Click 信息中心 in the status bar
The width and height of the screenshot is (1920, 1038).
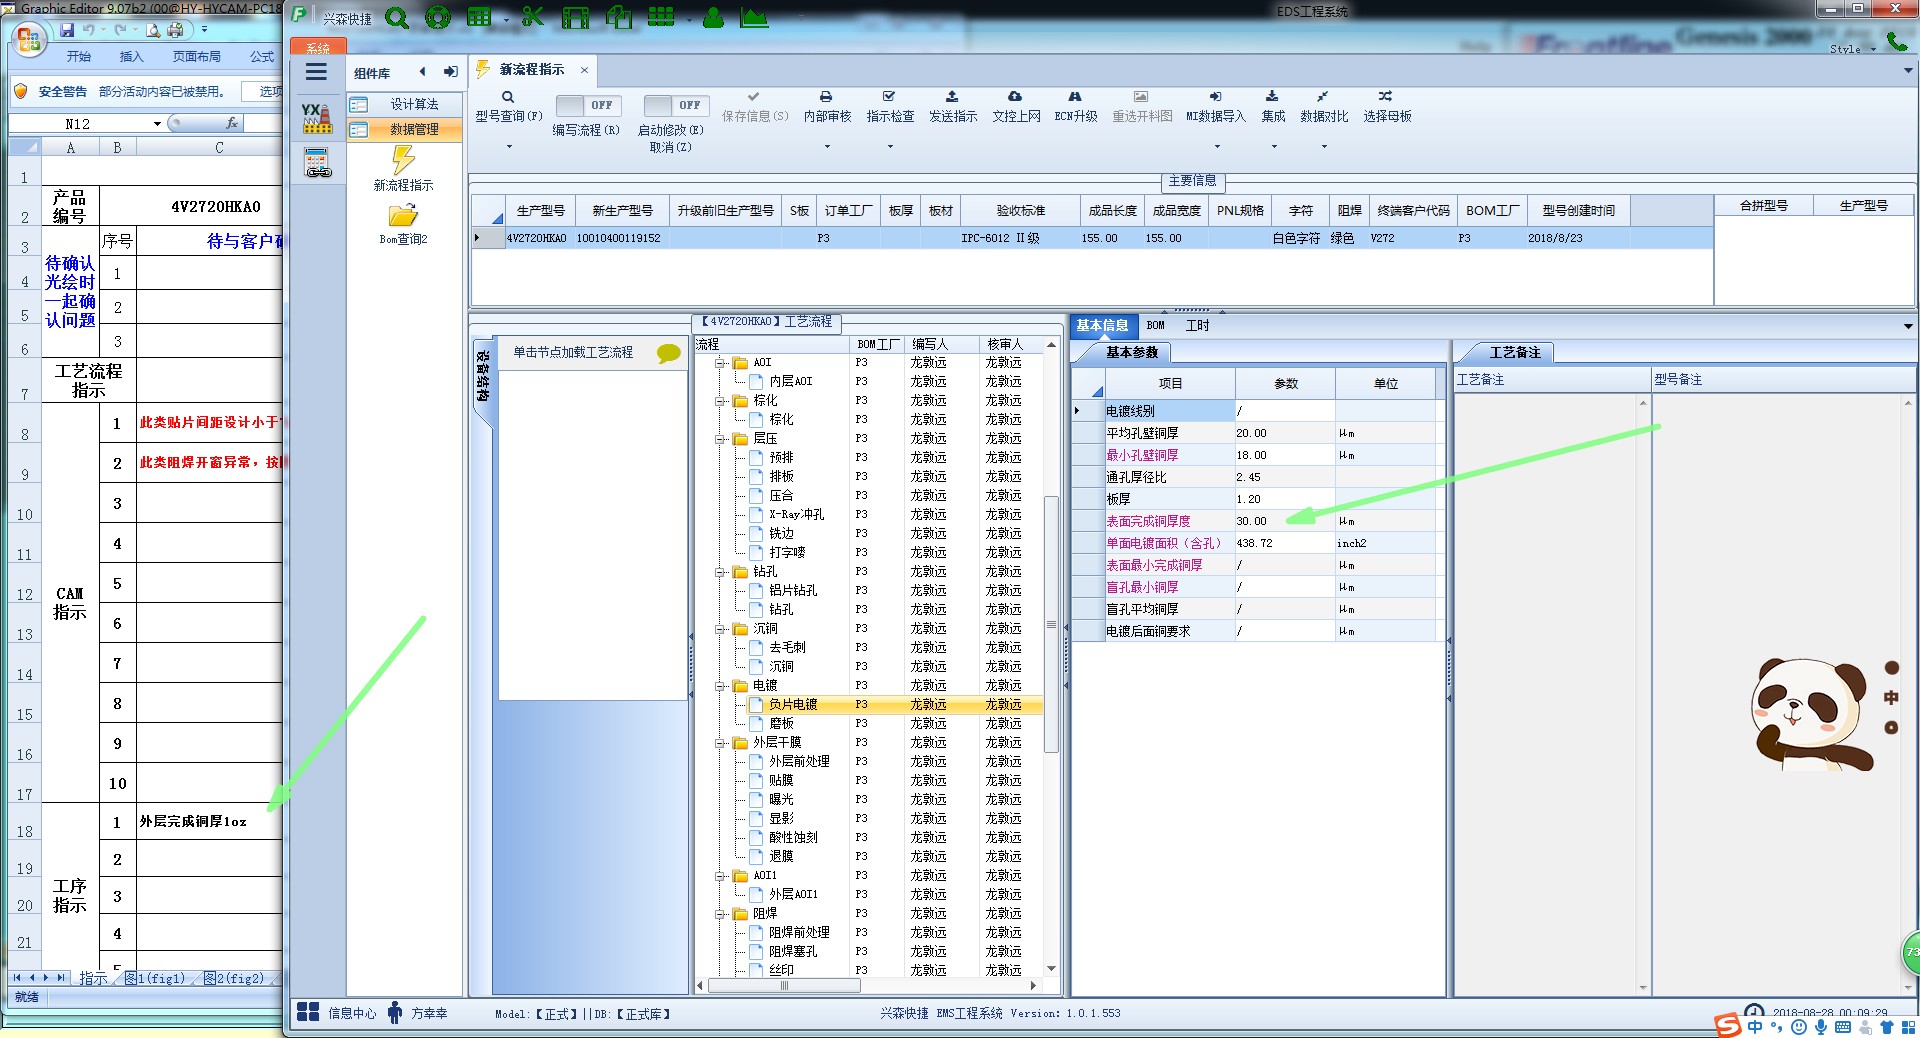pyautogui.click(x=338, y=1013)
